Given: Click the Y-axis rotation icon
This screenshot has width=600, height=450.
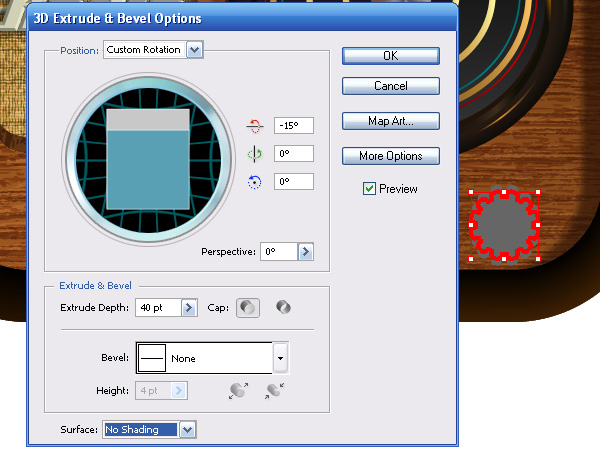Looking at the screenshot, I should (254, 154).
